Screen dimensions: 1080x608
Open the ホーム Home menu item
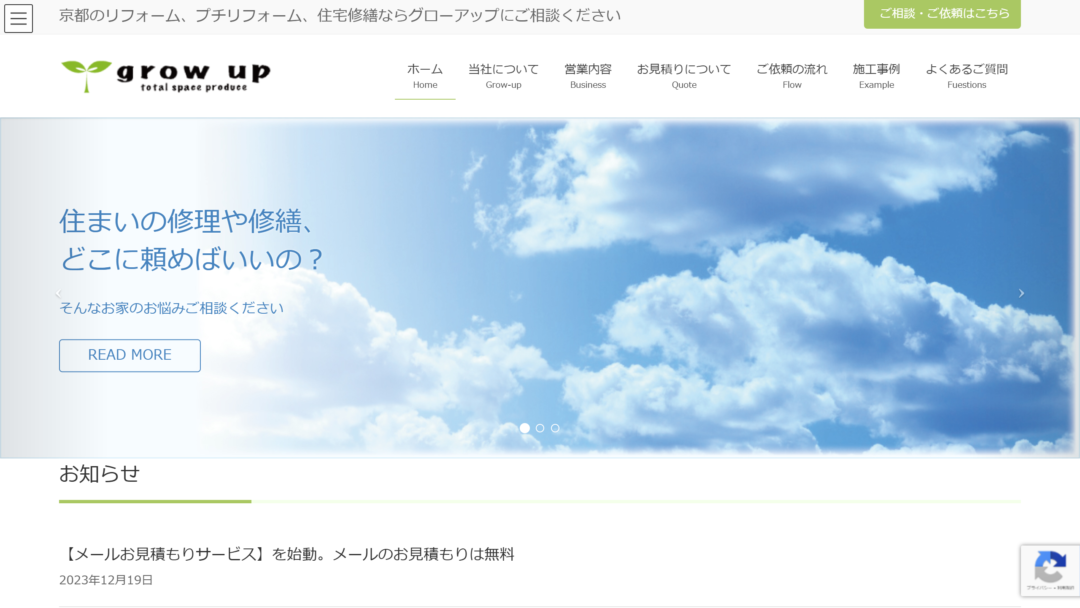(x=425, y=76)
